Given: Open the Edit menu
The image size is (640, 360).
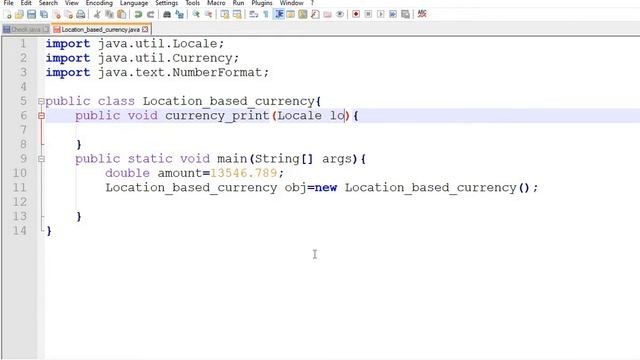Looking at the screenshot, I should (26, 3).
